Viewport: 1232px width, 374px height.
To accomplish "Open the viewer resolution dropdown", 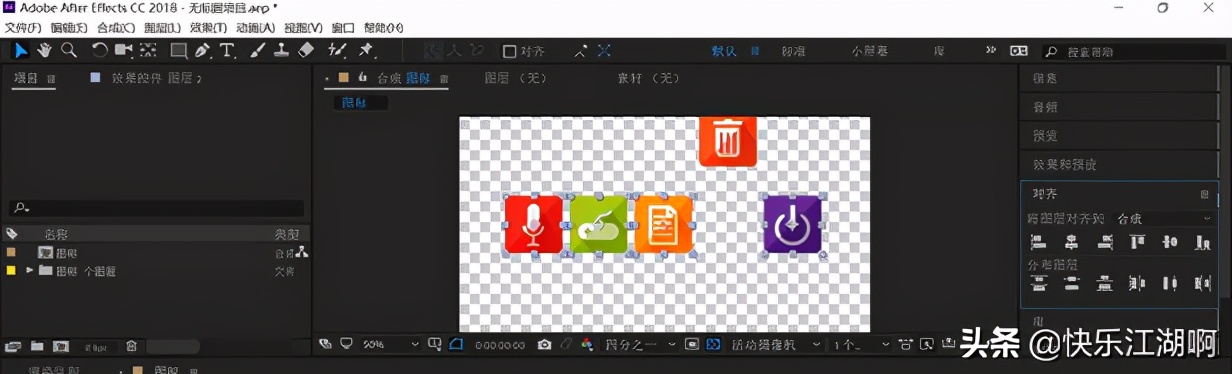I will [640, 344].
